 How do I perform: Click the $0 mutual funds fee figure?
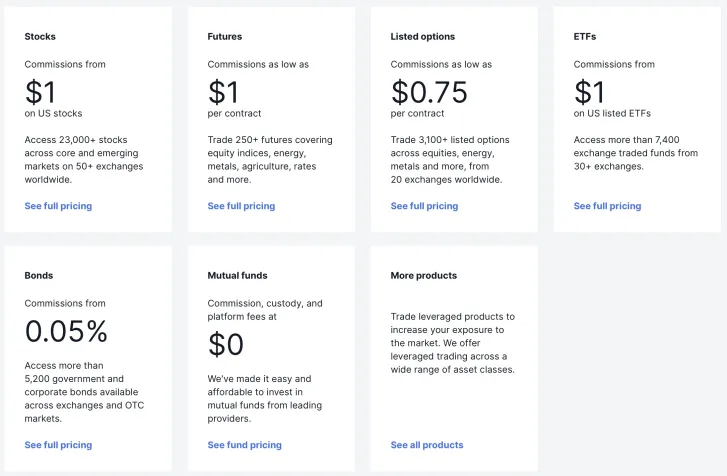[226, 344]
